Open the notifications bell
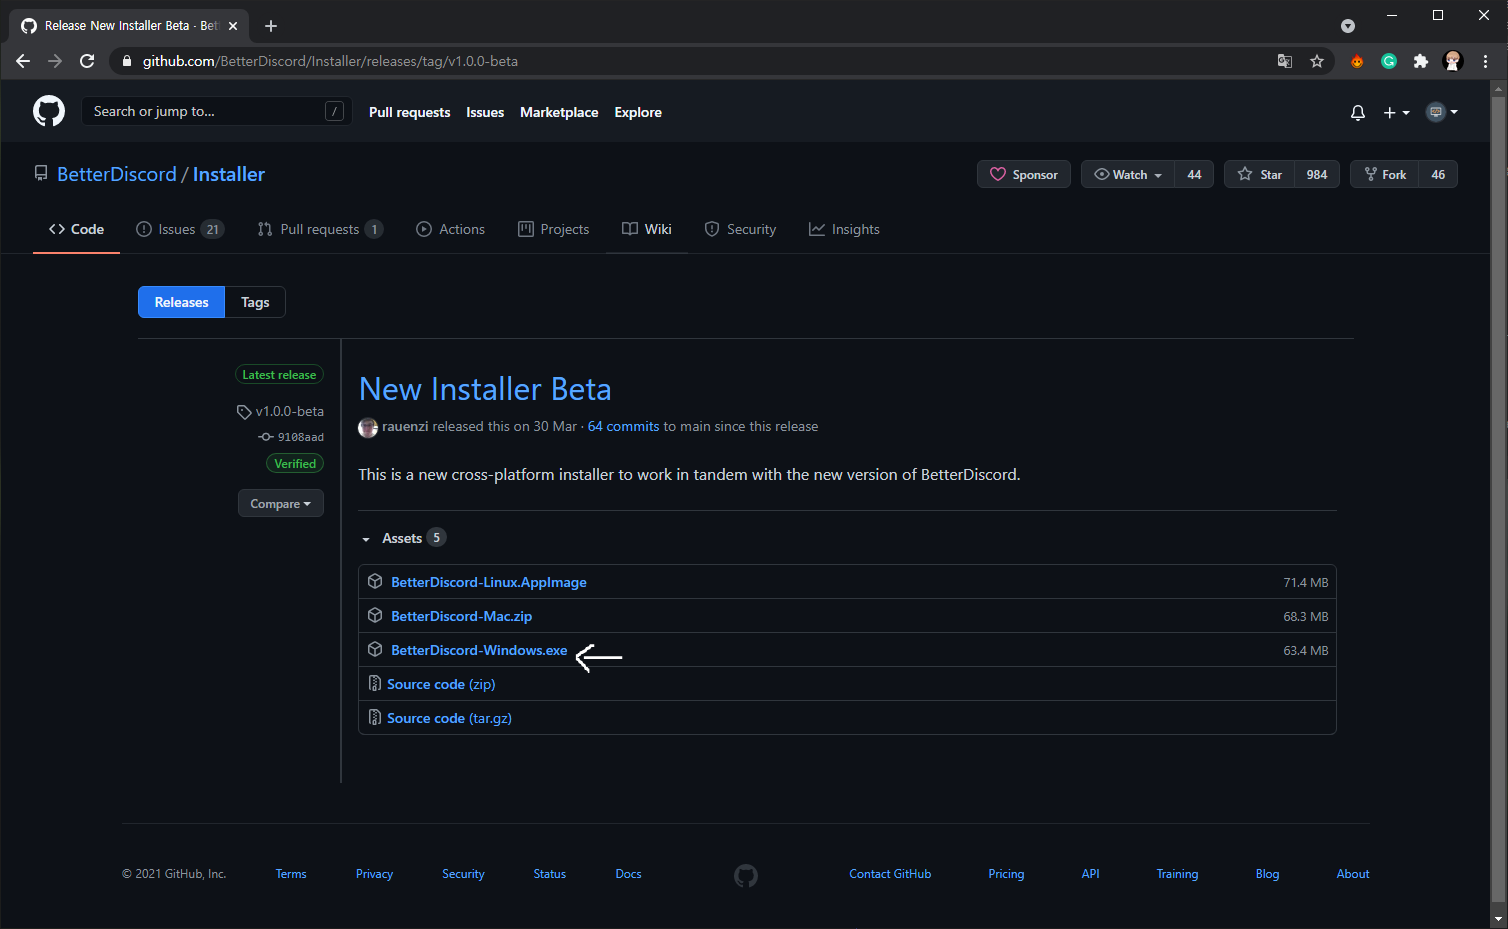This screenshot has height=929, width=1508. [1357, 113]
